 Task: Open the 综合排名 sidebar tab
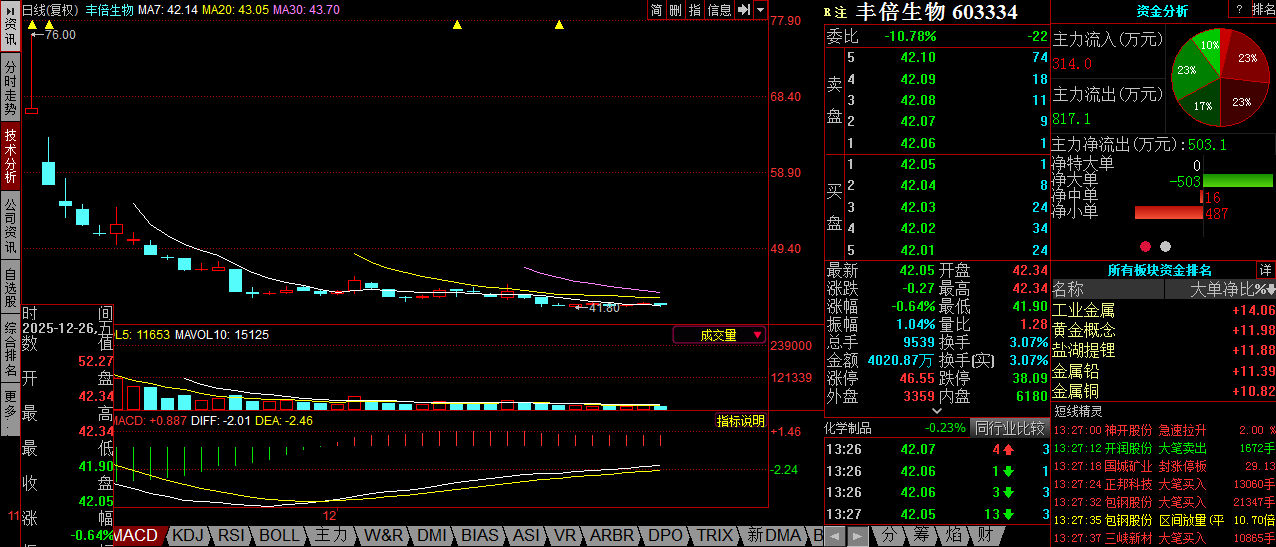click(x=10, y=349)
